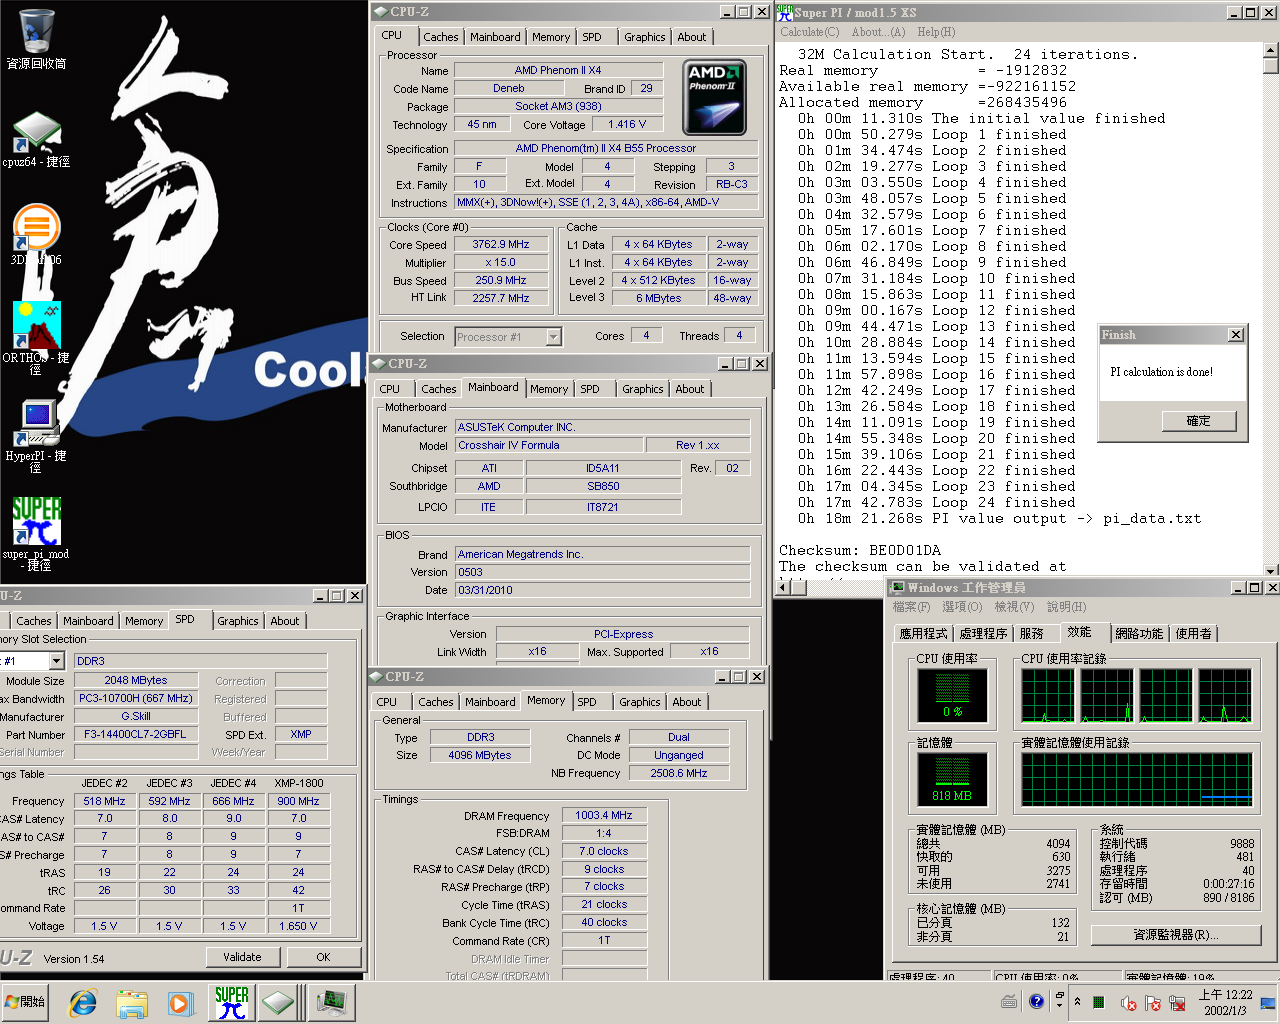Open the 3DMark06 desktop shortcut

tap(36, 235)
